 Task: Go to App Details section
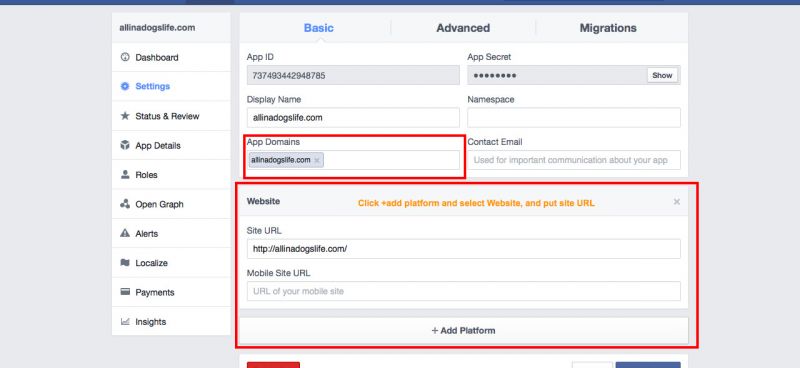(171, 145)
